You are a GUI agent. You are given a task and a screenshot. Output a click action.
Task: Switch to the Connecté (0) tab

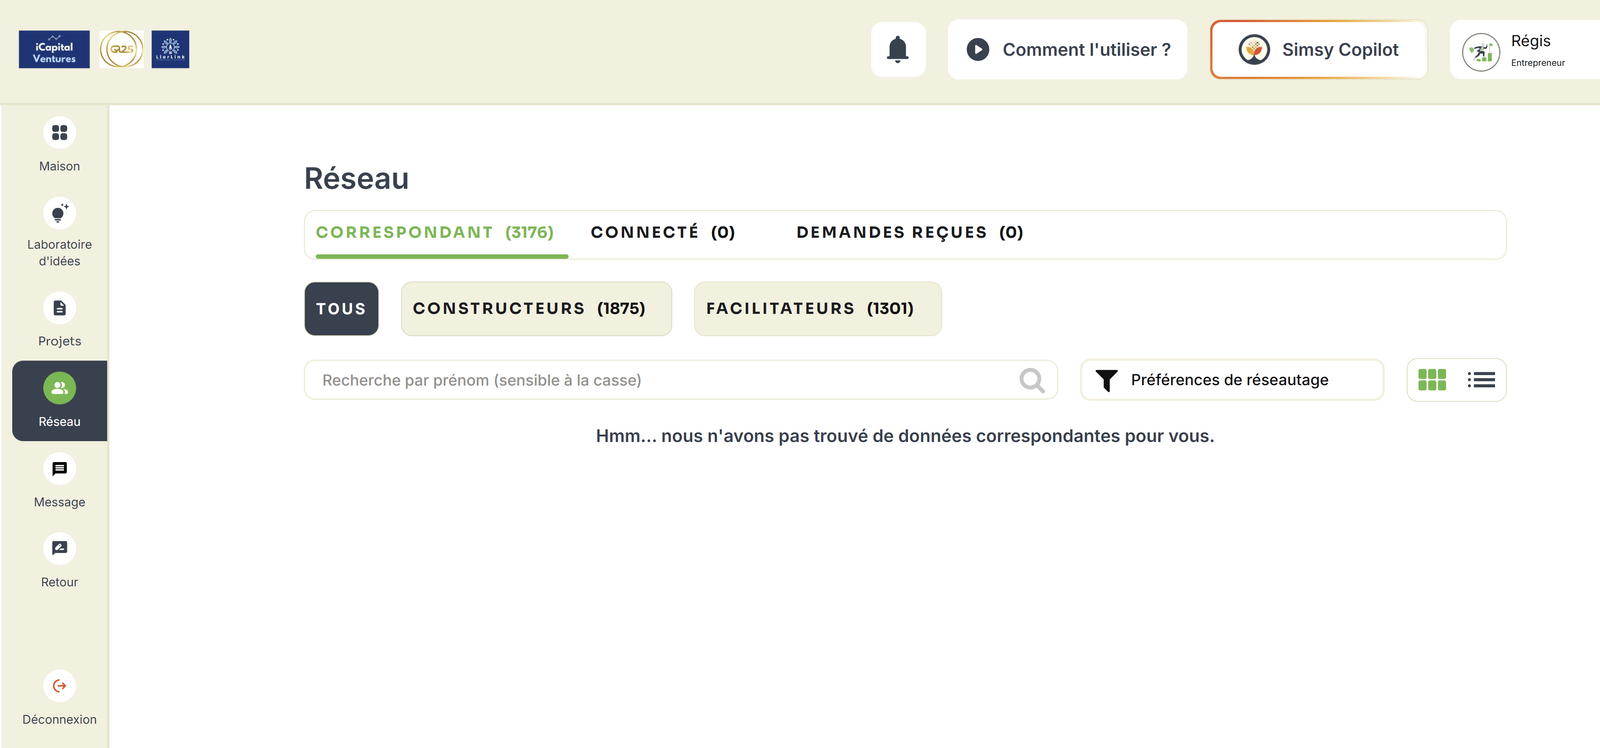pos(663,233)
